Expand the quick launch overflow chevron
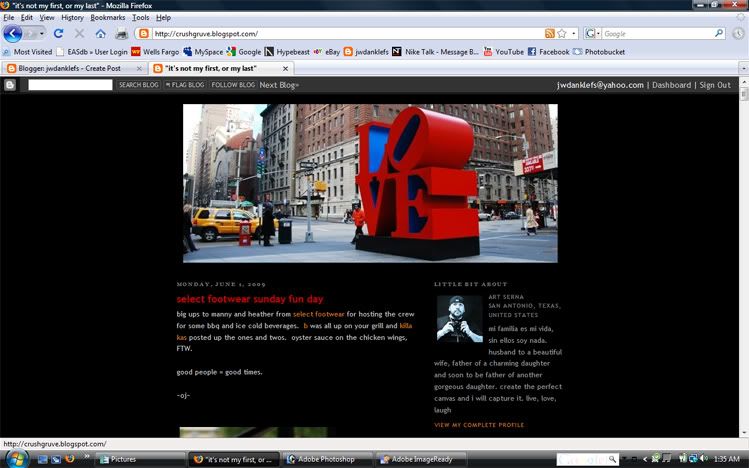 click(x=87, y=457)
